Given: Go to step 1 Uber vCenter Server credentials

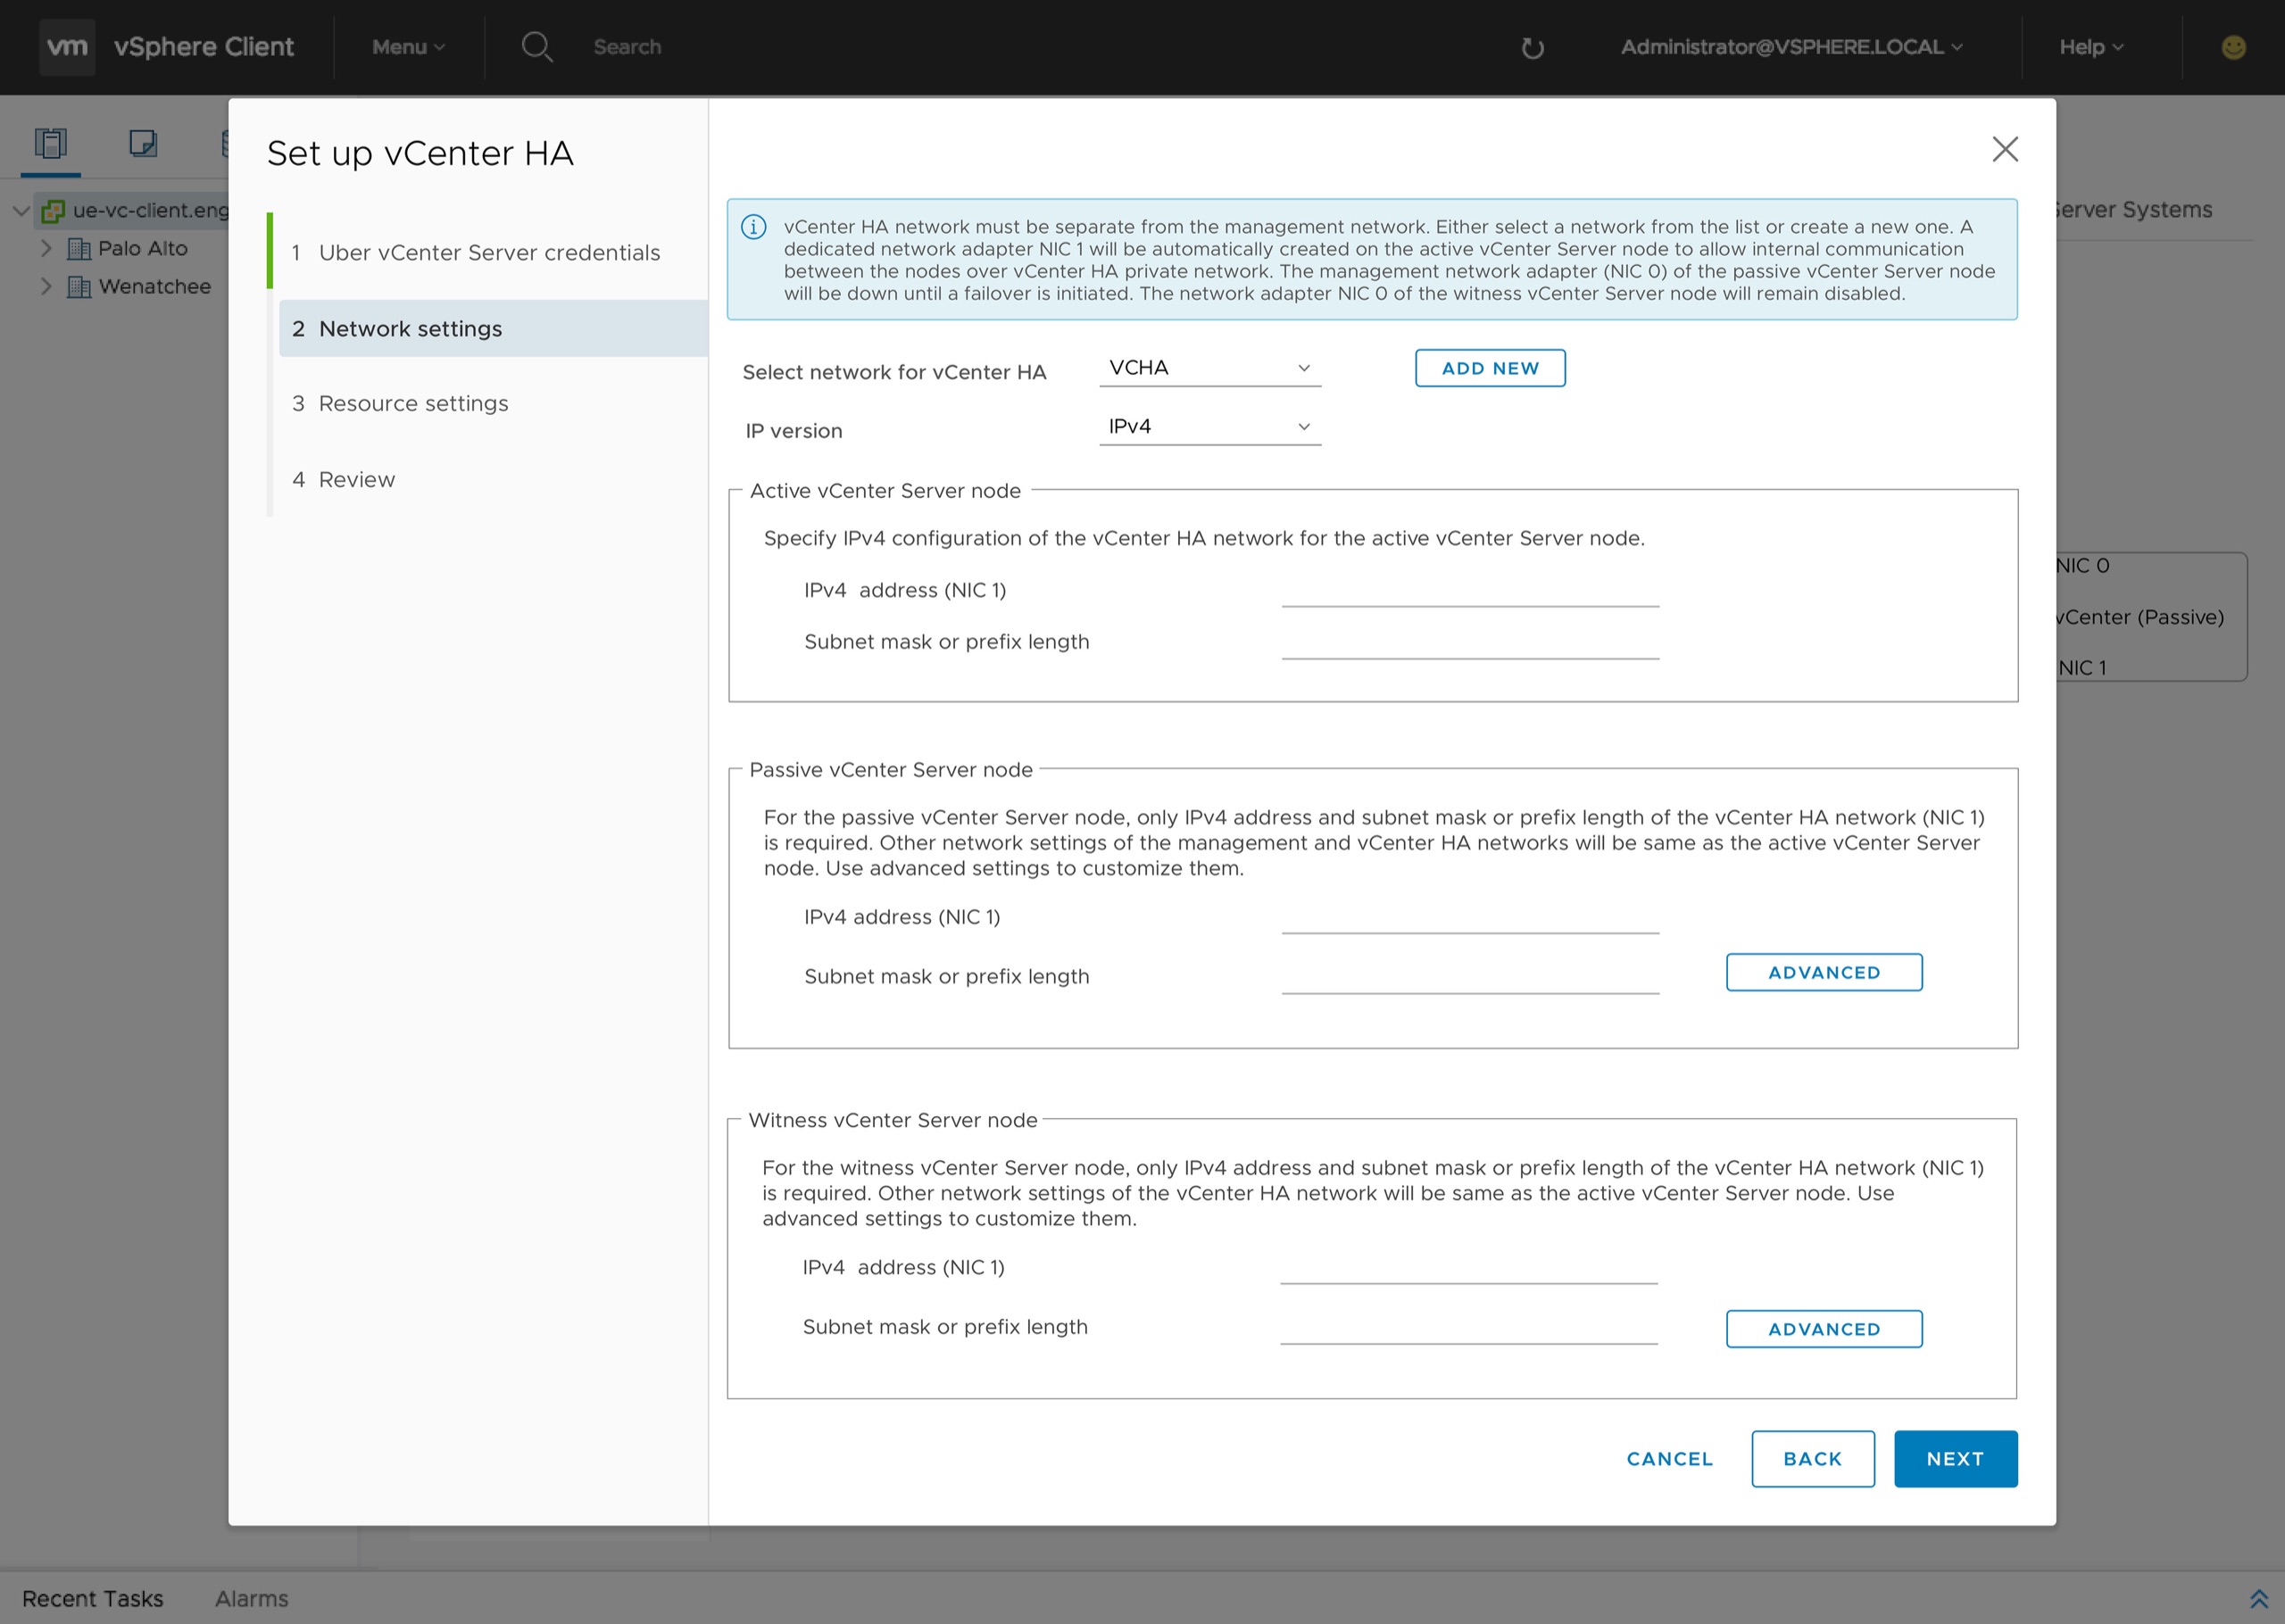Looking at the screenshot, I should (492, 252).
